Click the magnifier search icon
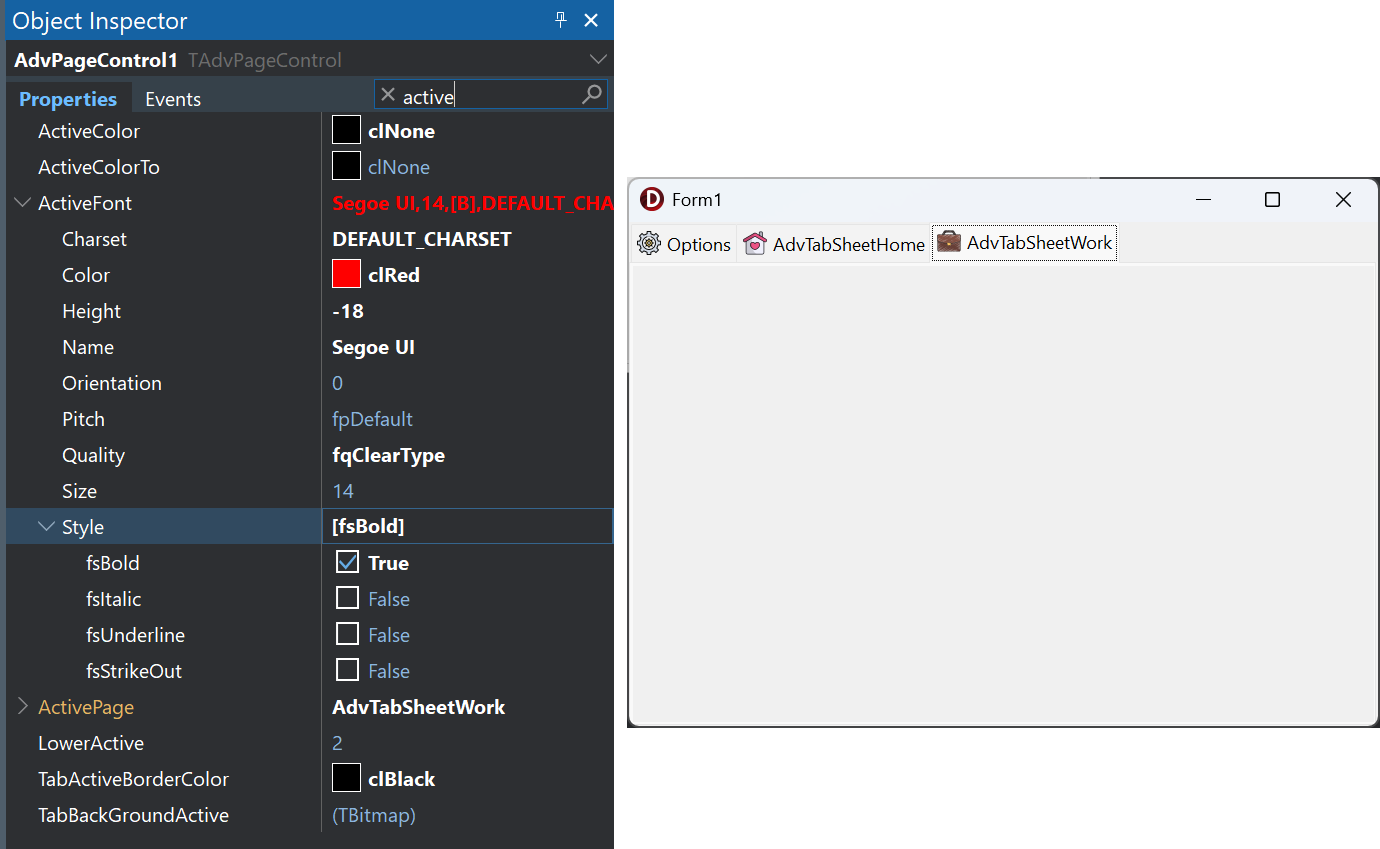 592,95
